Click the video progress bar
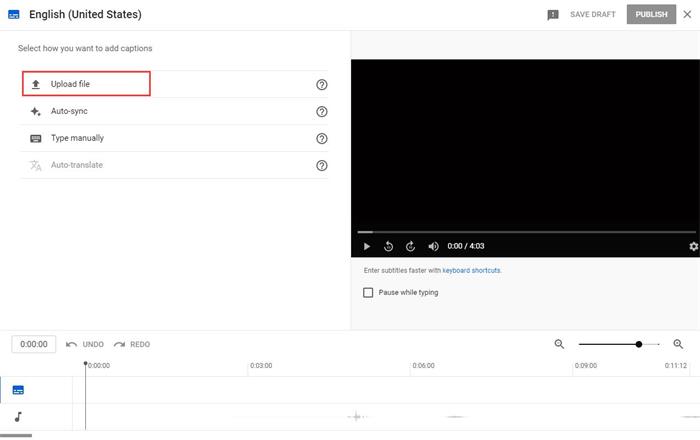Image resolution: width=700 pixels, height=440 pixels. [526, 232]
